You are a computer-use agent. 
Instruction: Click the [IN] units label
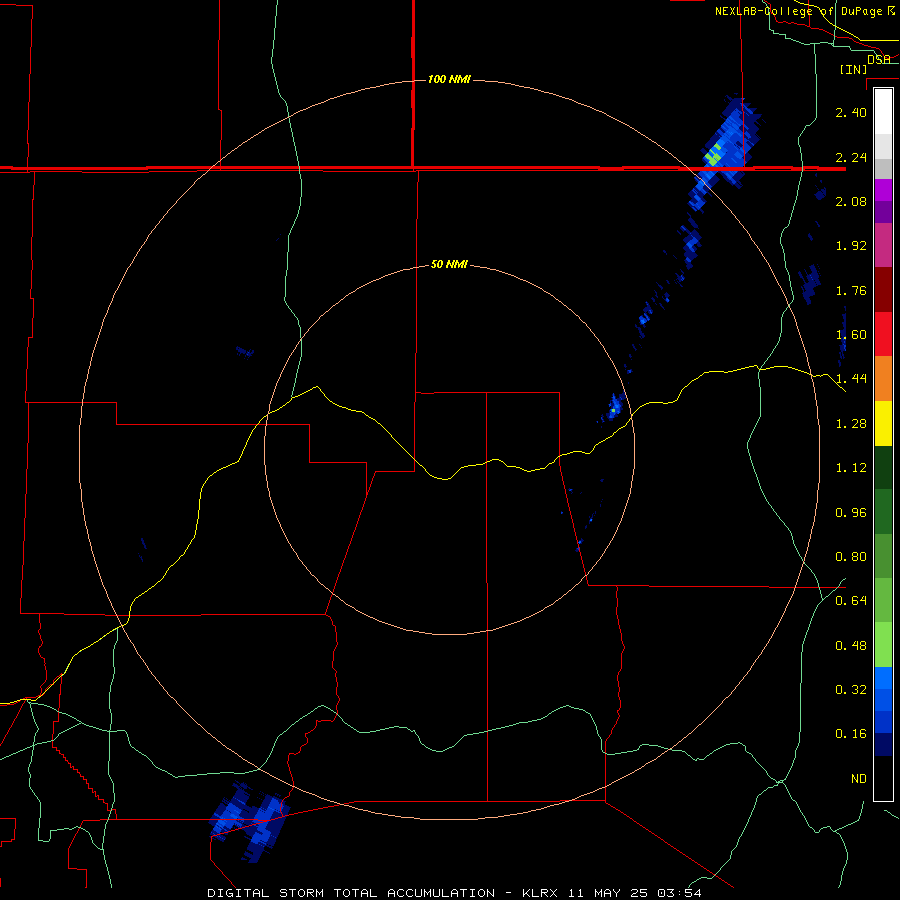(853, 69)
